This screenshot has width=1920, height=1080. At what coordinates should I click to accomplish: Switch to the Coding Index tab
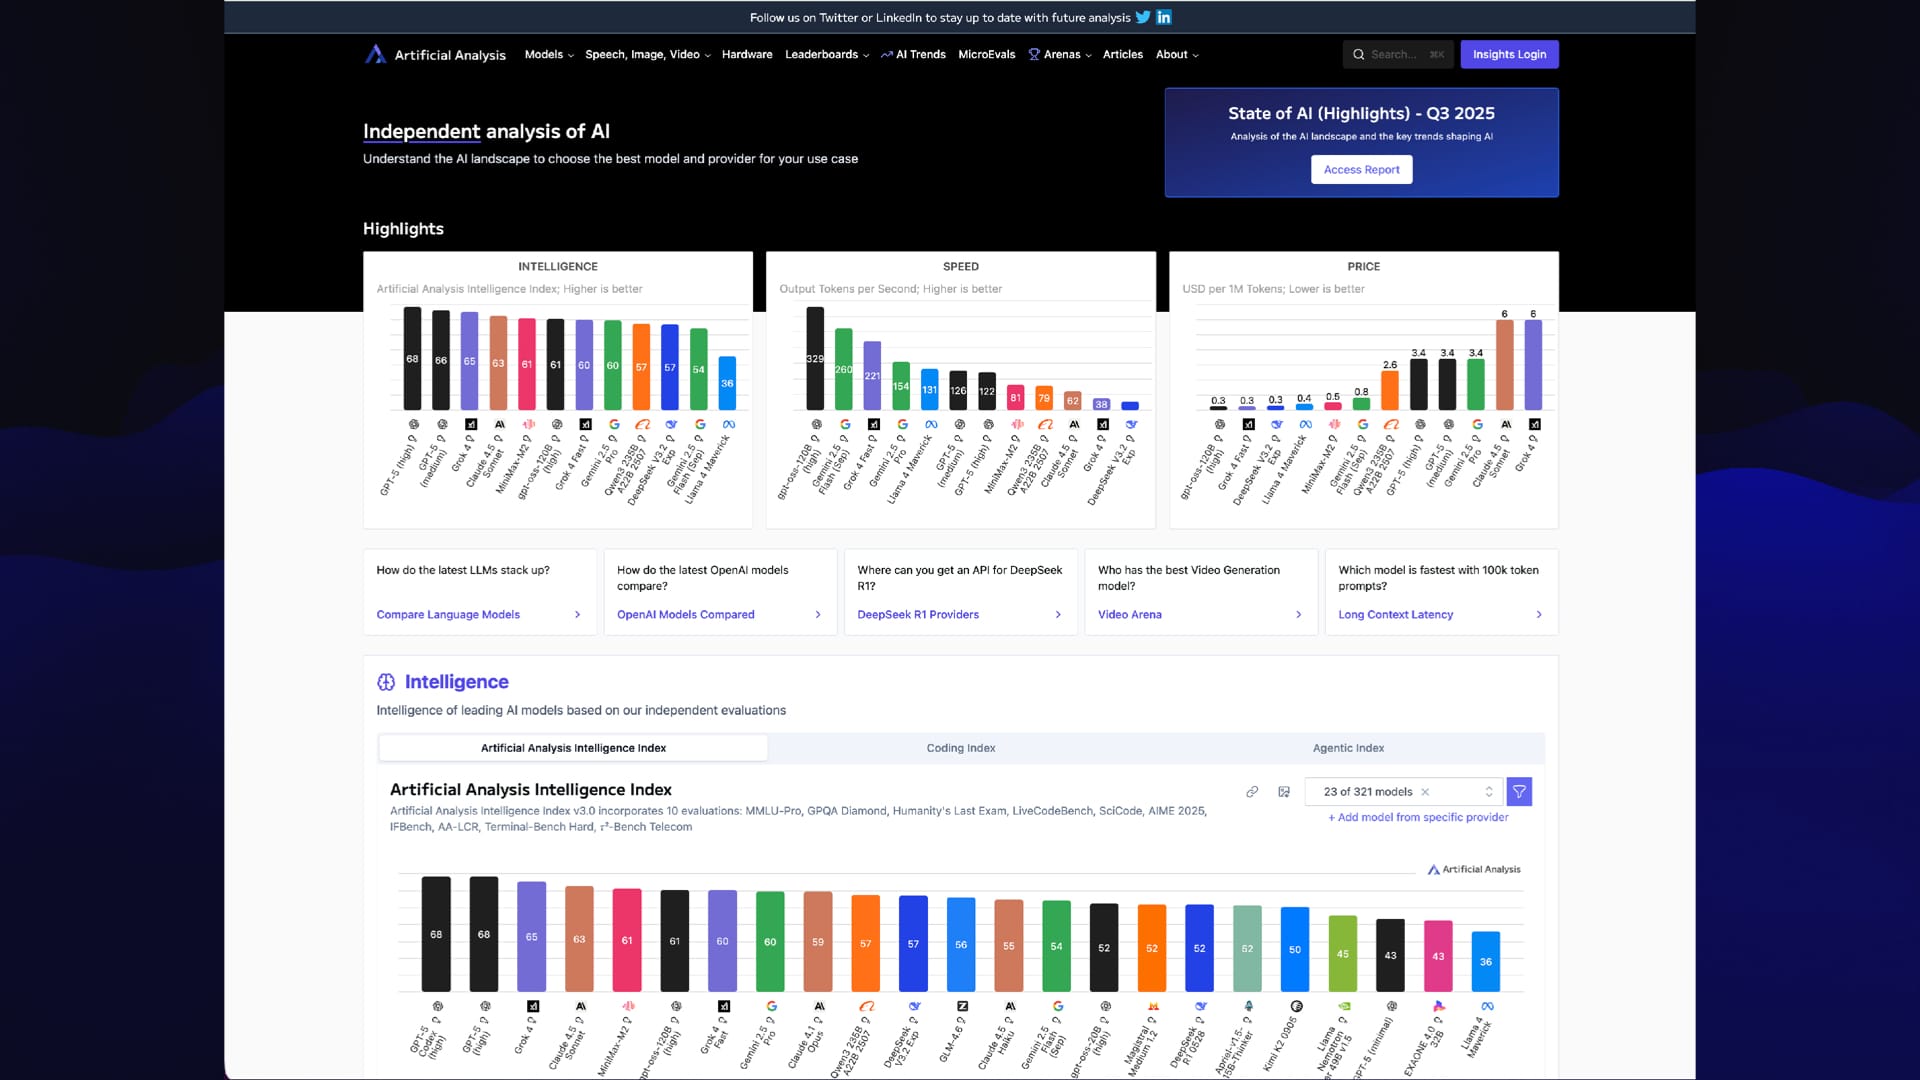coord(960,748)
